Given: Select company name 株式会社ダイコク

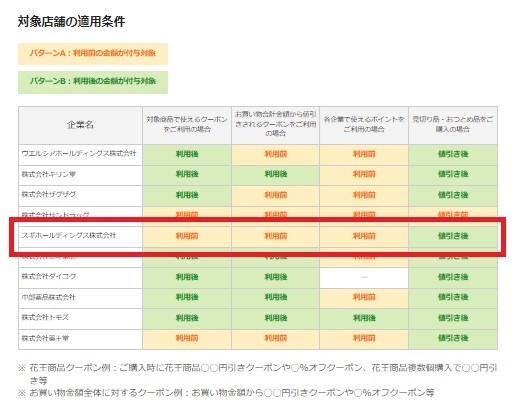Looking at the screenshot, I should click(49, 276).
